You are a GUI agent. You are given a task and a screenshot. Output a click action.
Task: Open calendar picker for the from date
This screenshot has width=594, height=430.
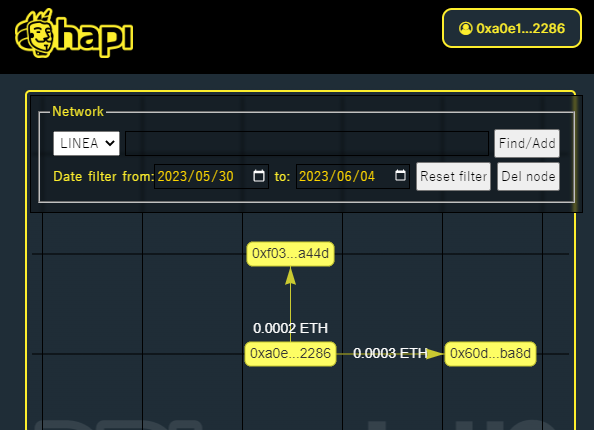259,176
